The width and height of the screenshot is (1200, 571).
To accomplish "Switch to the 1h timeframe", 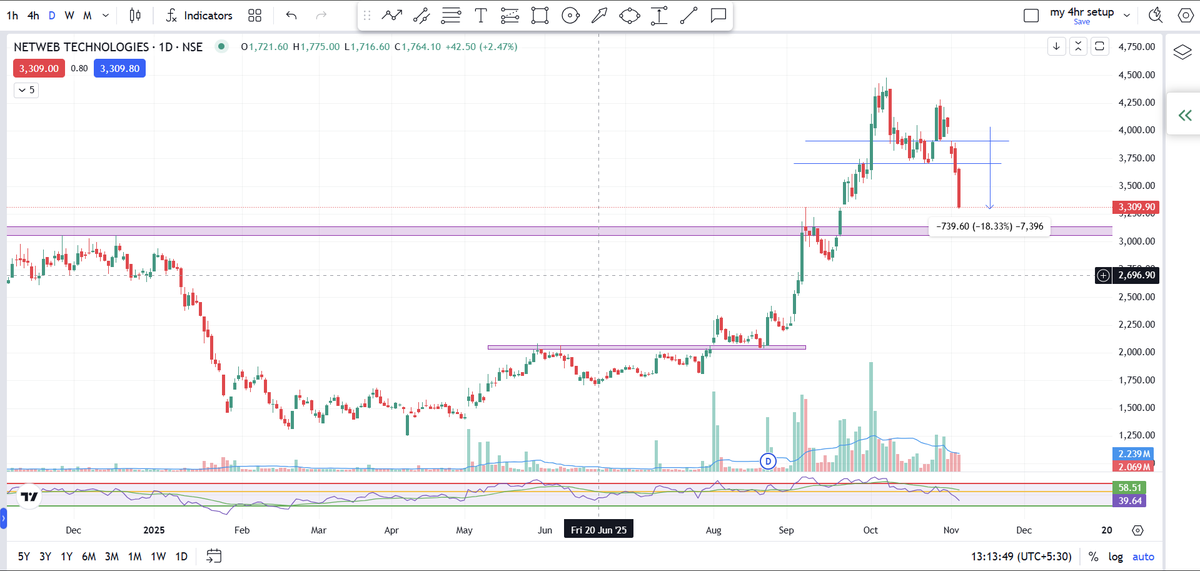I will coord(12,16).
